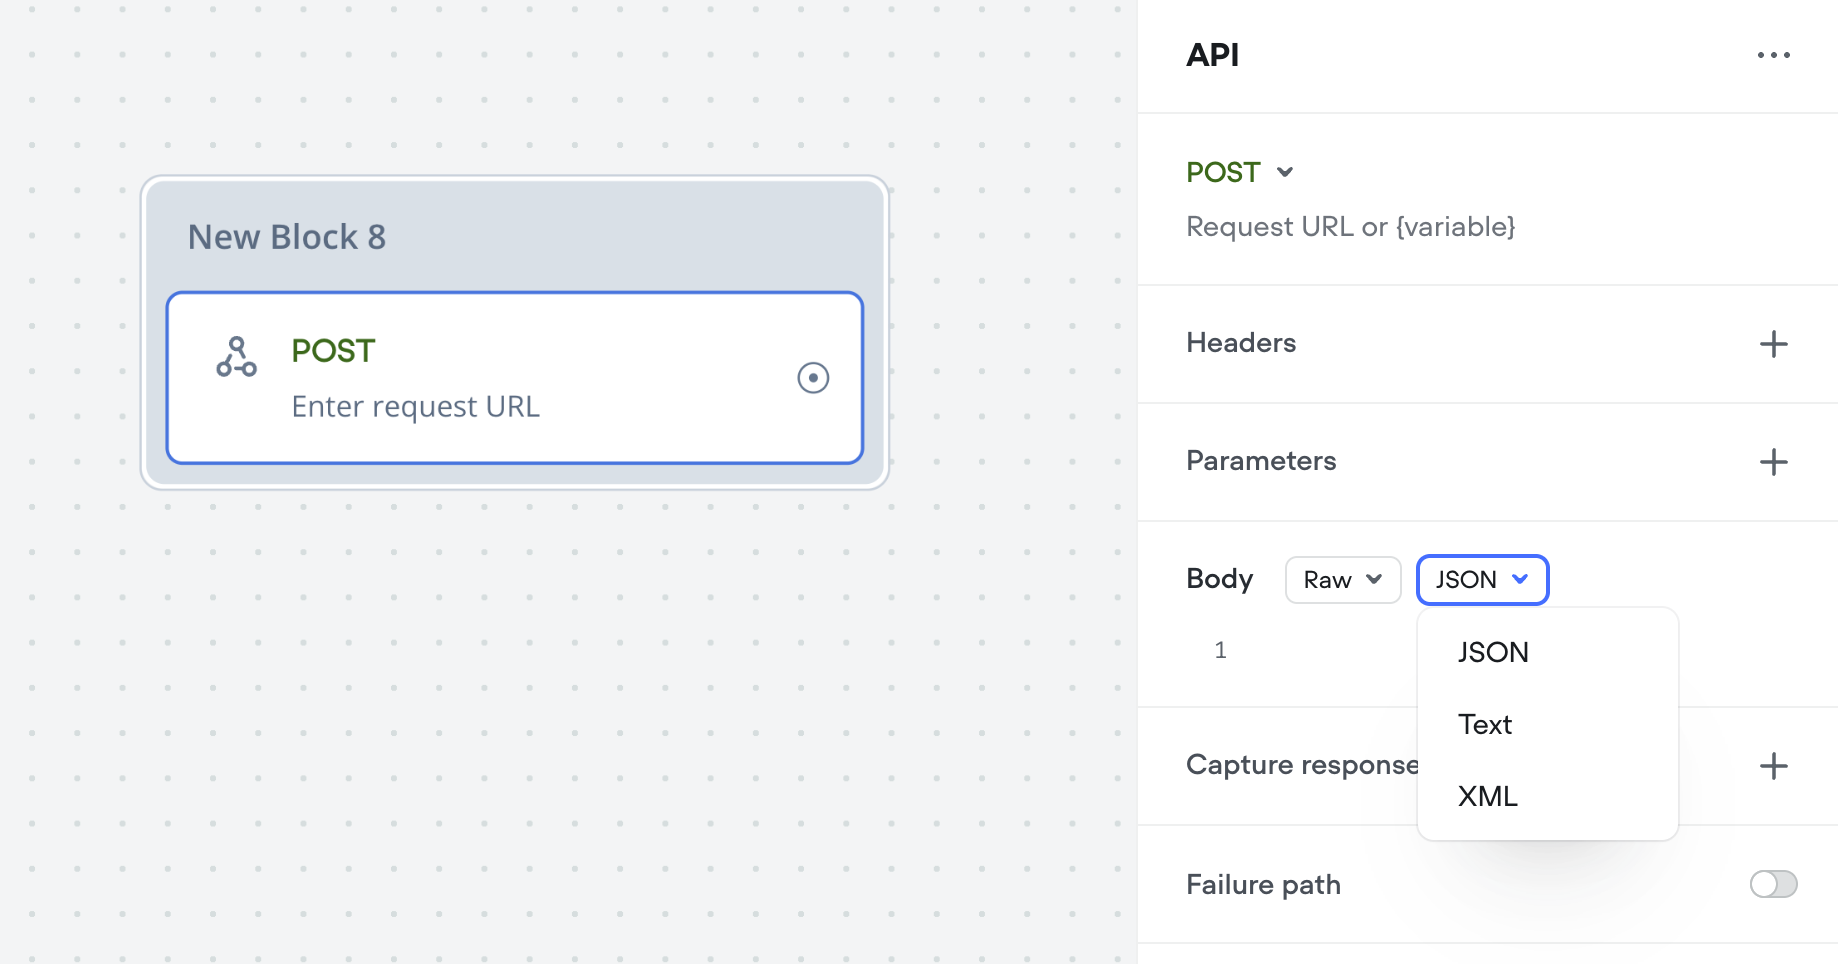Select JSON from the open dropdown list
This screenshot has height=964, width=1838.
[x=1492, y=652]
